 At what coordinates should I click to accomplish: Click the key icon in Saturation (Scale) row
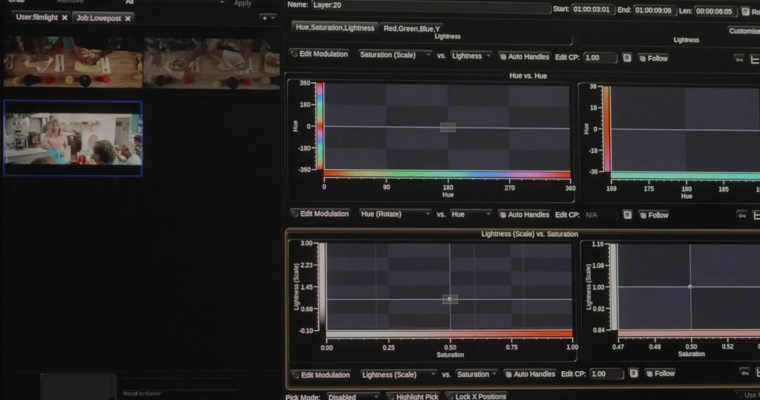click(739, 60)
